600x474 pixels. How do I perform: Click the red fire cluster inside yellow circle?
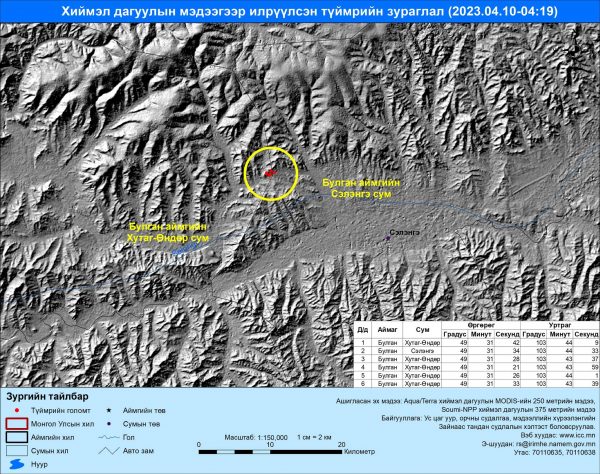269,172
